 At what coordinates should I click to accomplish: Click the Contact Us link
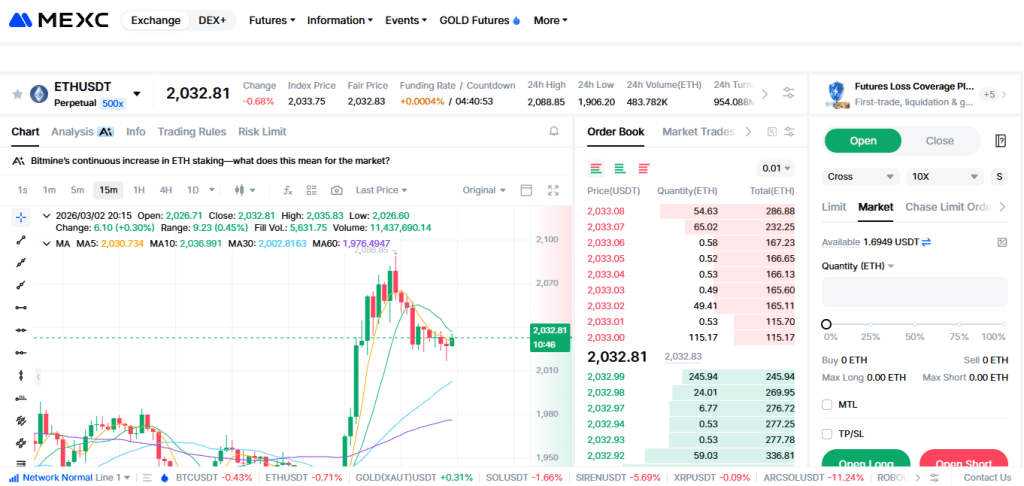987,478
